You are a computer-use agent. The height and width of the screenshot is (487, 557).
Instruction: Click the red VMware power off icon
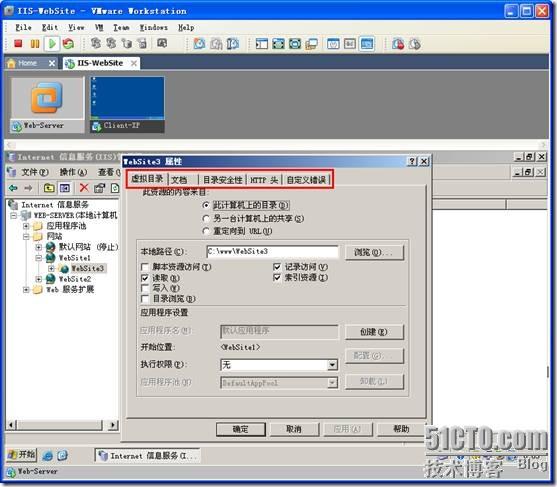18,43
